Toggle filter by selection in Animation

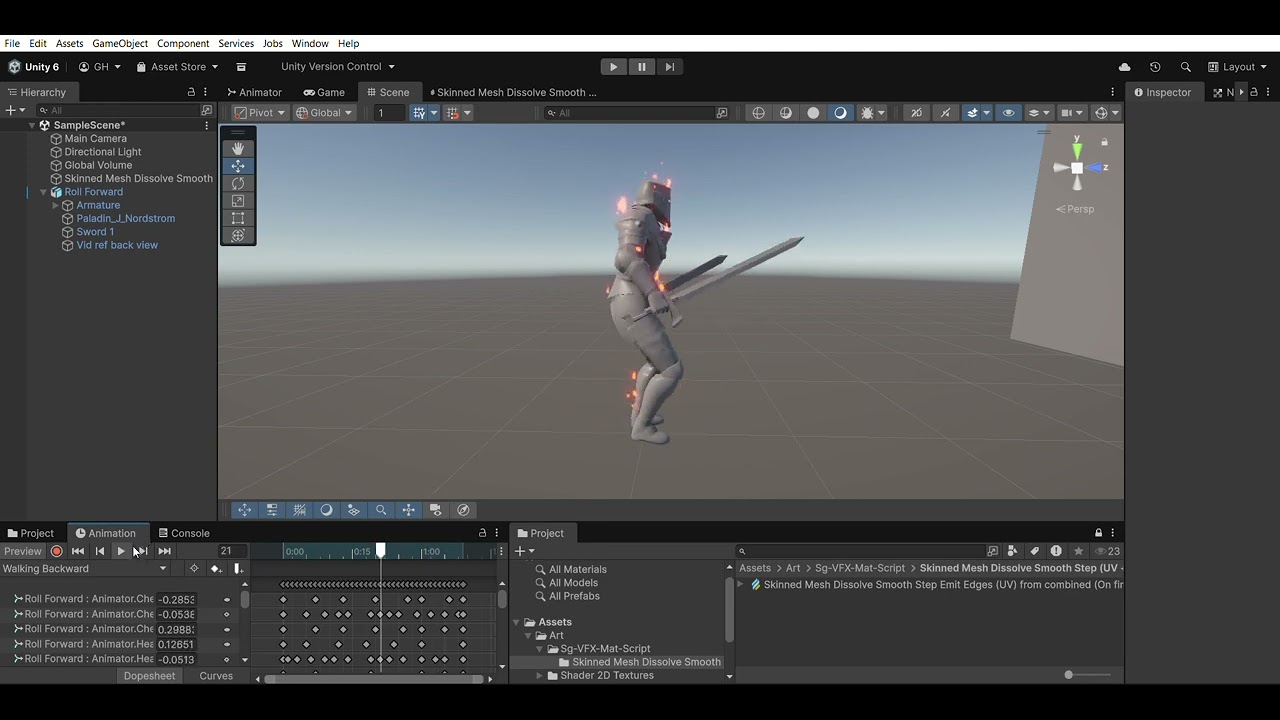tap(194, 568)
